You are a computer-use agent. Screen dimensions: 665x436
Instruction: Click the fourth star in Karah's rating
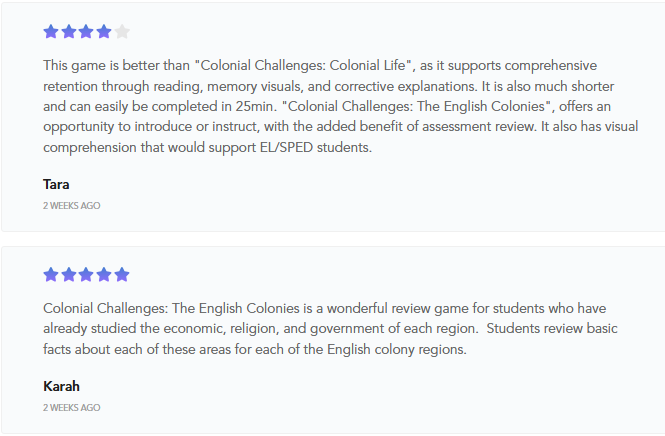click(x=104, y=275)
